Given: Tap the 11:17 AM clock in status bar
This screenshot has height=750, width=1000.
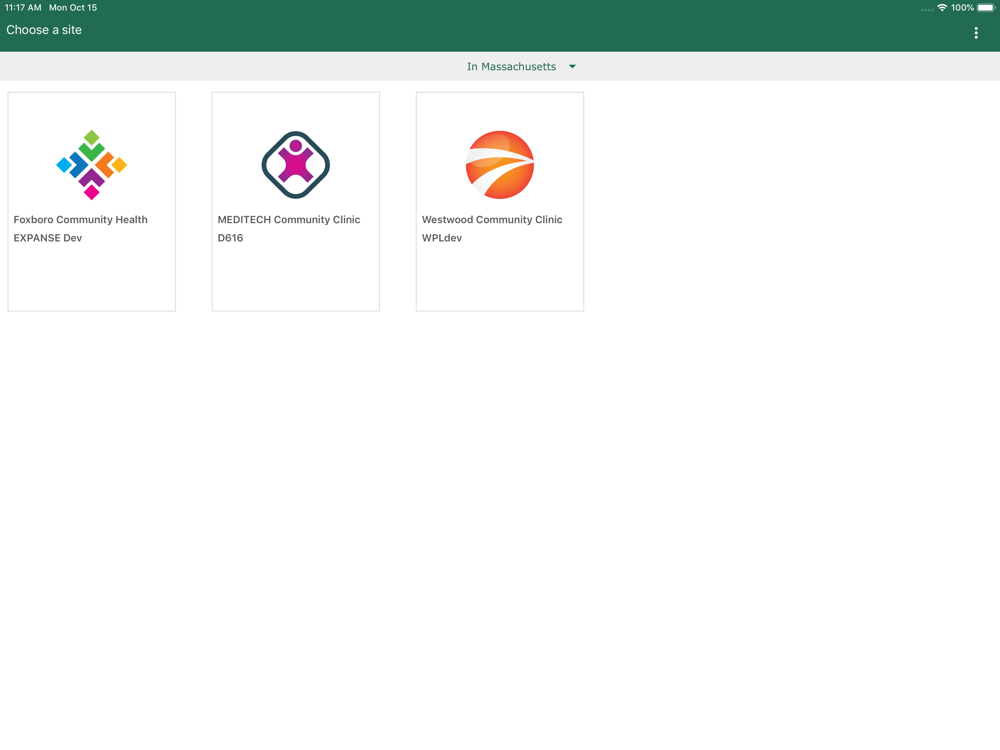Looking at the screenshot, I should pos(23,8).
